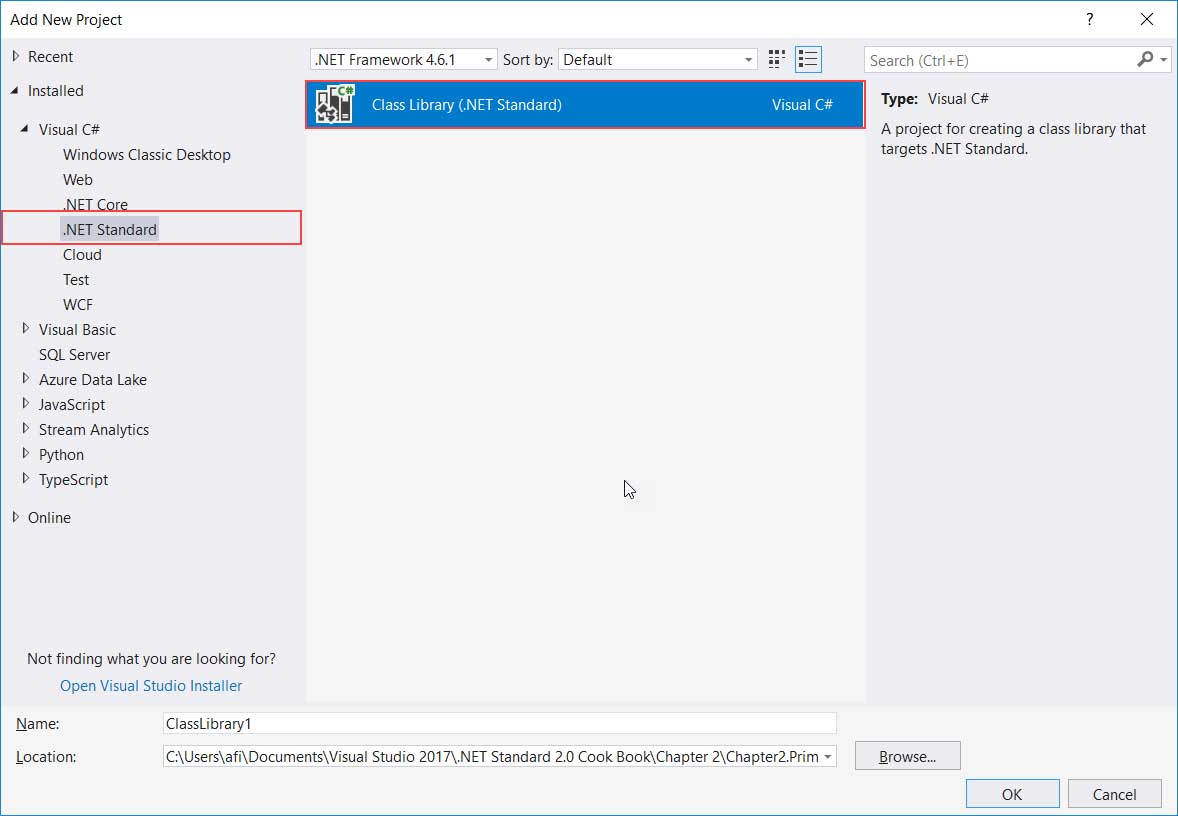Open Visual Studio Installer link
1178x816 pixels.
coord(151,685)
